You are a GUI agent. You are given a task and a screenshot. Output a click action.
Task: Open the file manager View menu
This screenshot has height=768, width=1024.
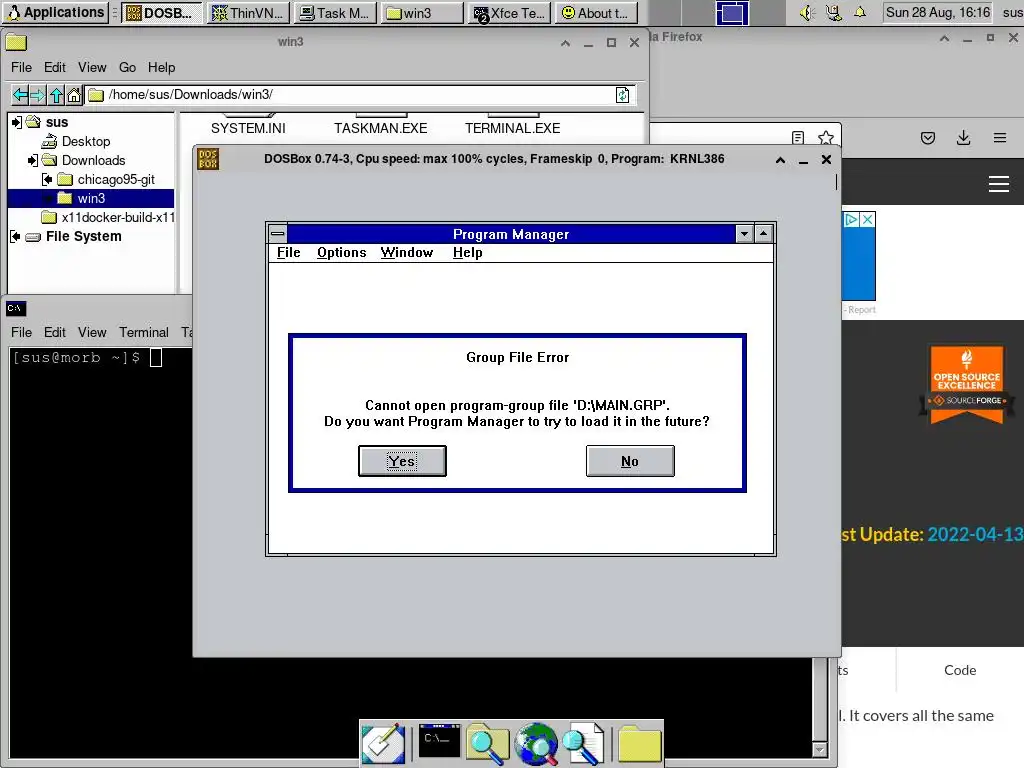[x=92, y=67]
